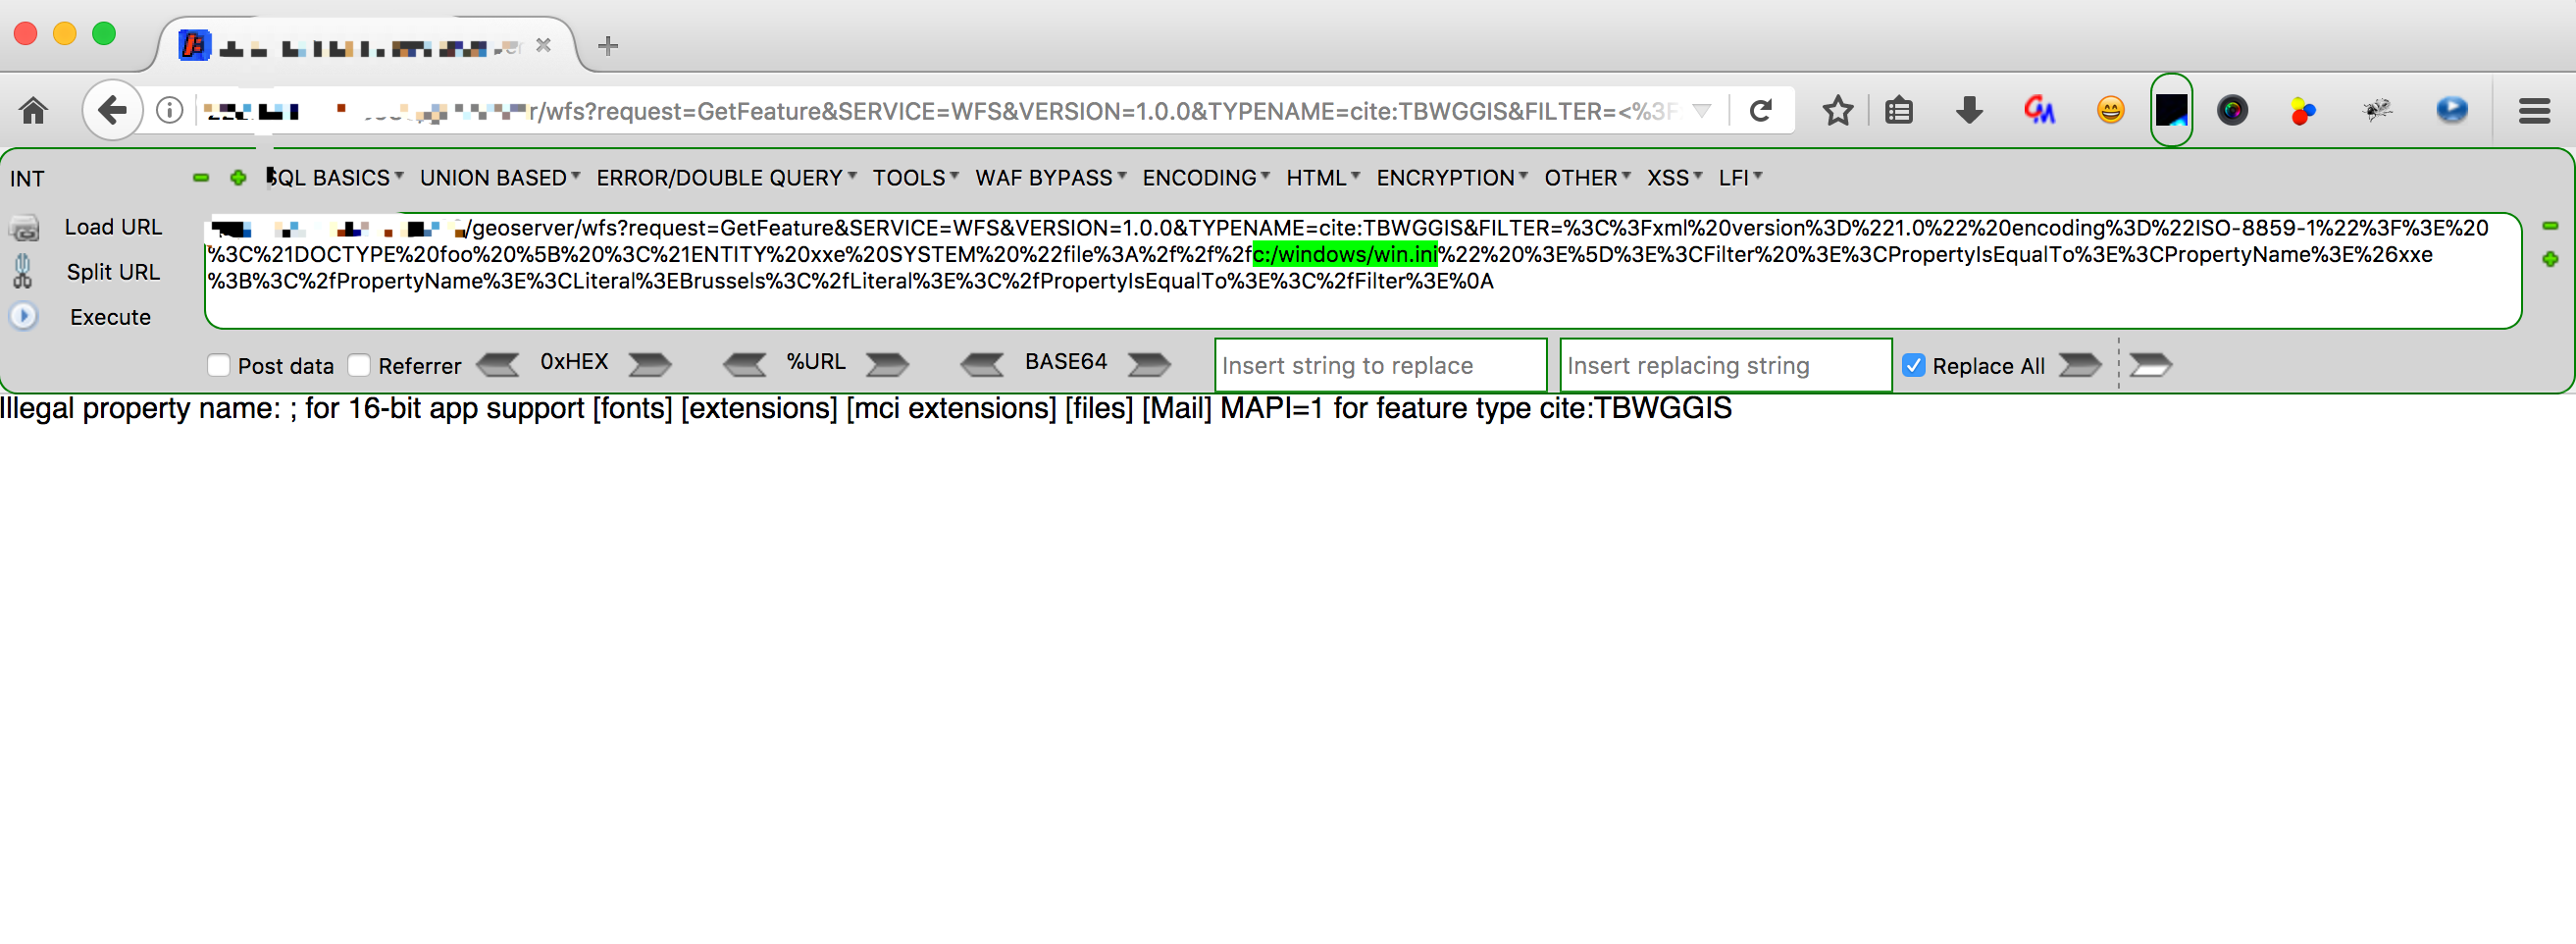Uncheck the Replace All checkbox
Image resolution: width=2576 pixels, height=944 pixels.
[1913, 366]
